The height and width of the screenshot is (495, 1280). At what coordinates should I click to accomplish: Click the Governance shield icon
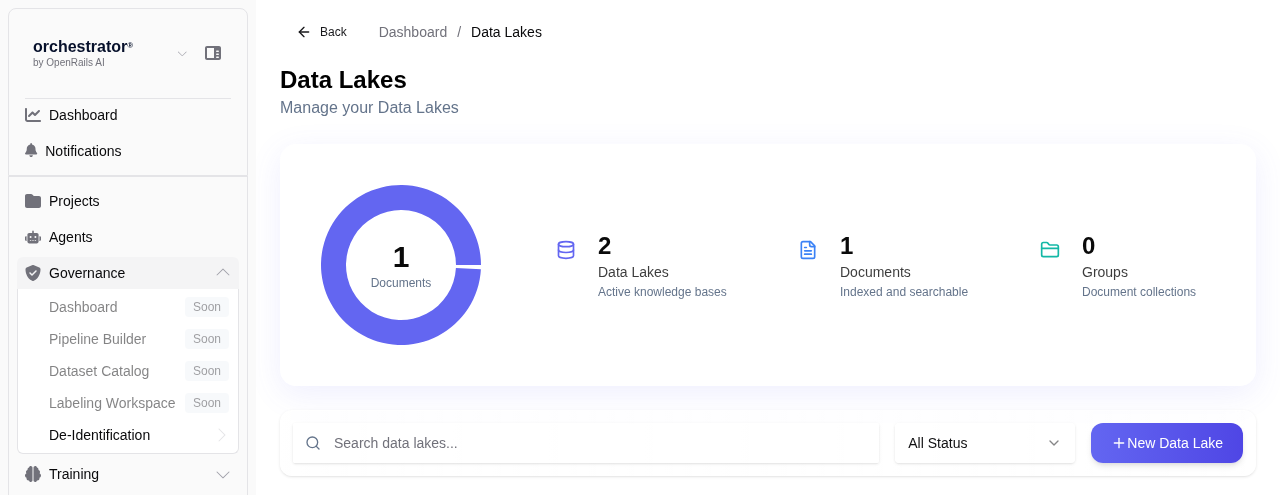(x=33, y=273)
